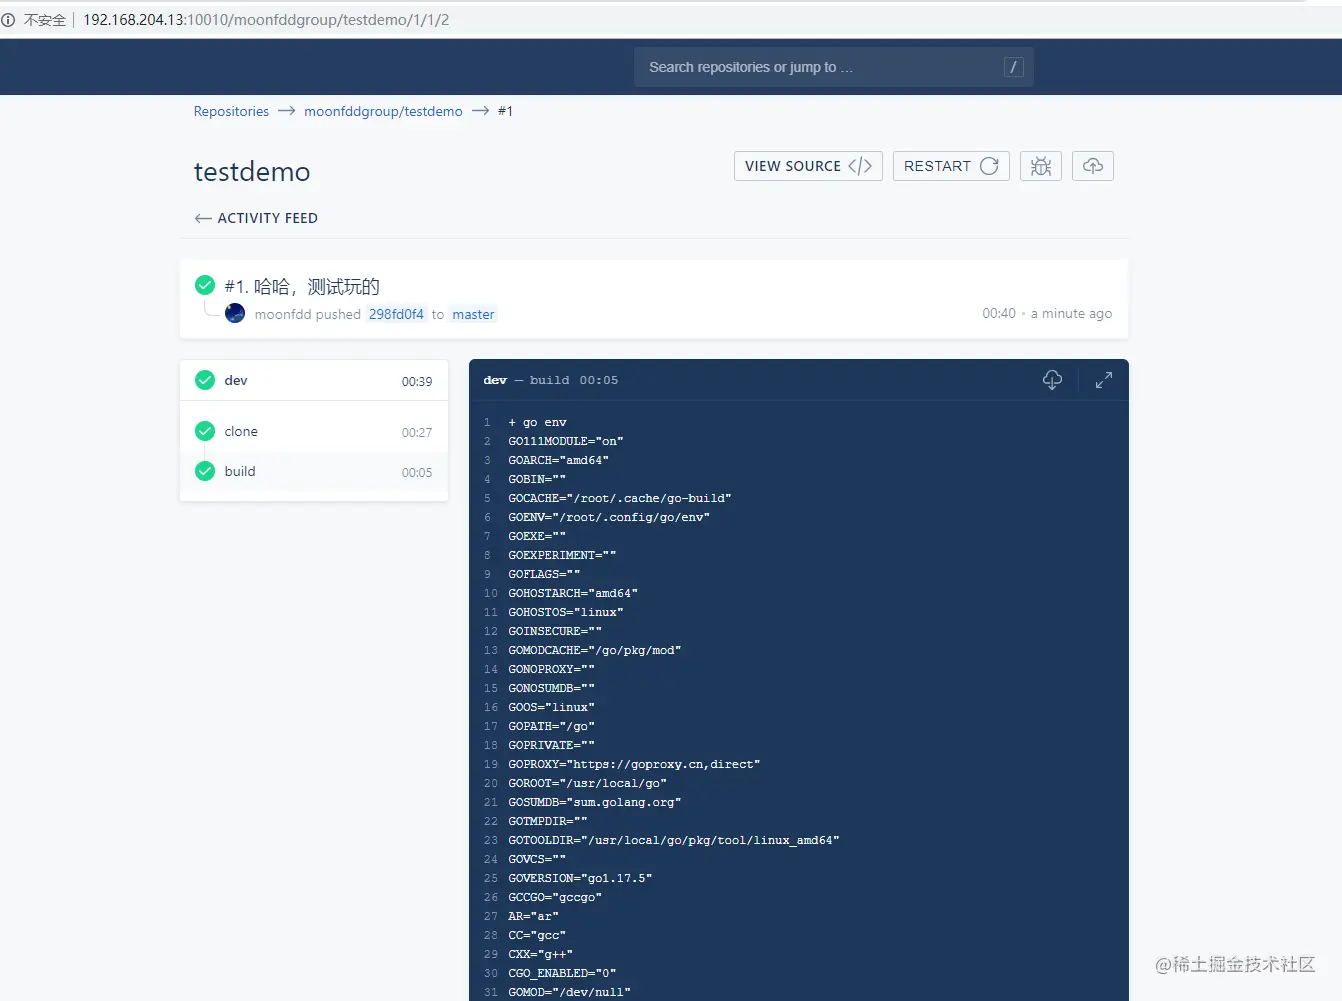Go back to ACTIVITY FEED
Image resolution: width=1342 pixels, height=1001 pixels.
point(256,218)
